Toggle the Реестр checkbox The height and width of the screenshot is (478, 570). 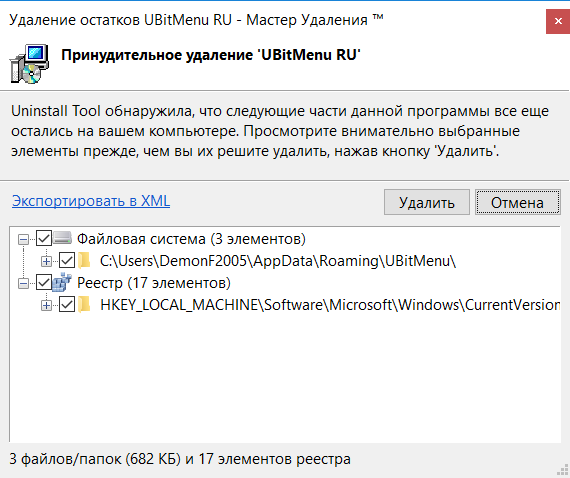tap(44, 282)
